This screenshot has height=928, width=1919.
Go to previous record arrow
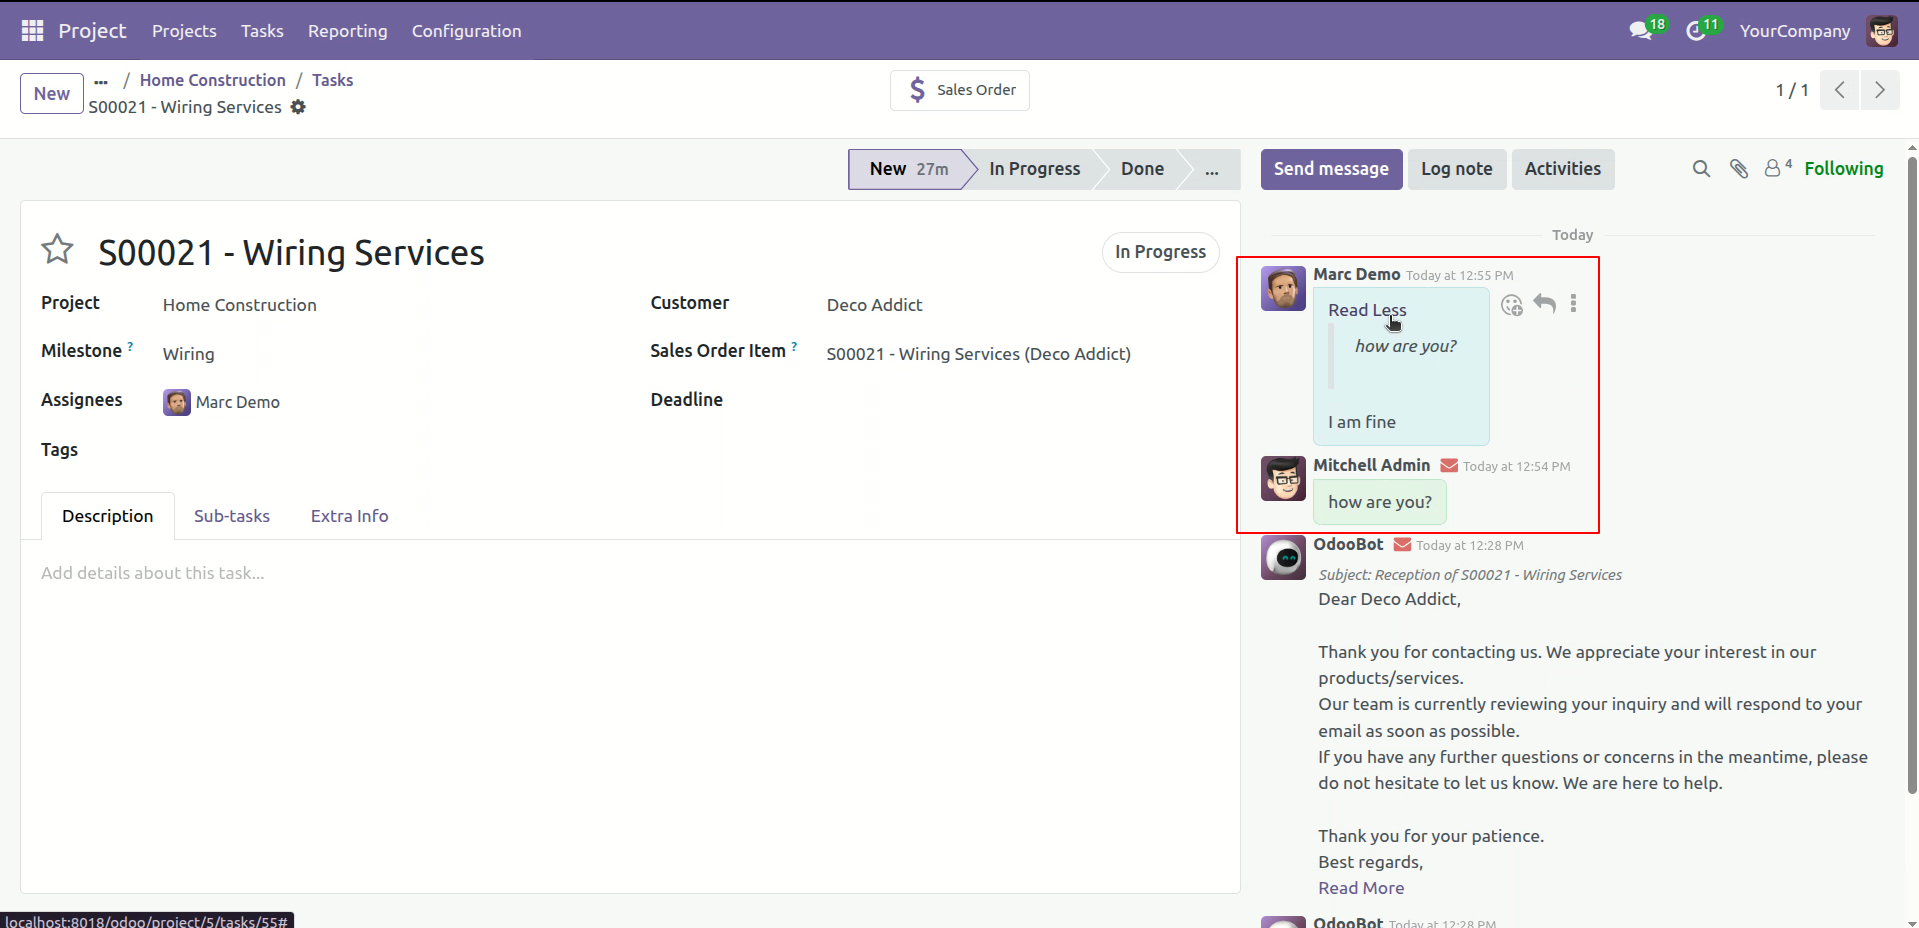click(x=1840, y=90)
